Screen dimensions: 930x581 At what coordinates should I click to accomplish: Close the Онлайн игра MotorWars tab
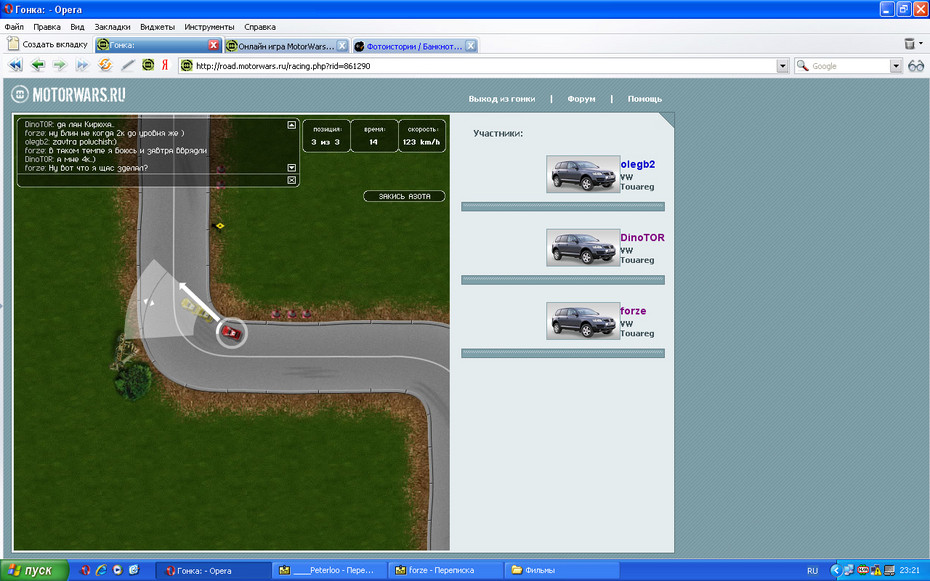click(342, 46)
